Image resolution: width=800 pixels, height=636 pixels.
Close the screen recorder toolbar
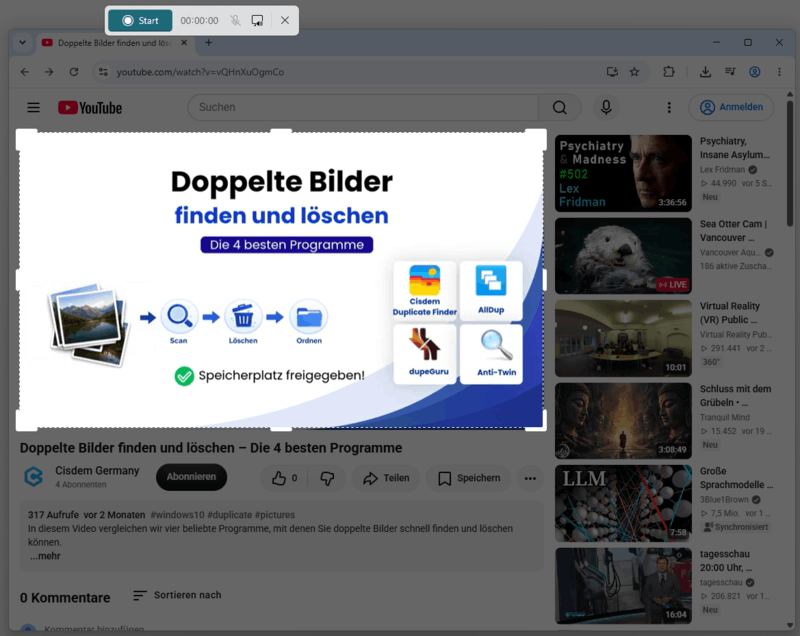click(285, 20)
